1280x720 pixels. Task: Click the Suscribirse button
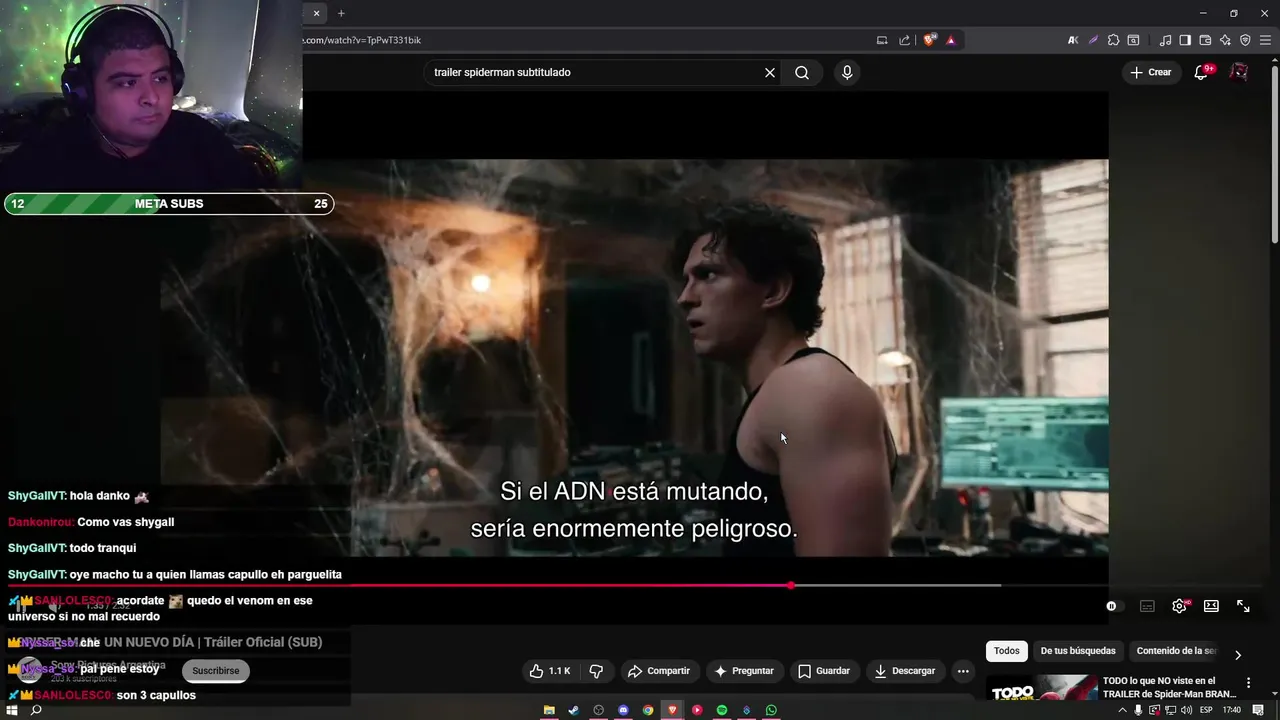[216, 671]
